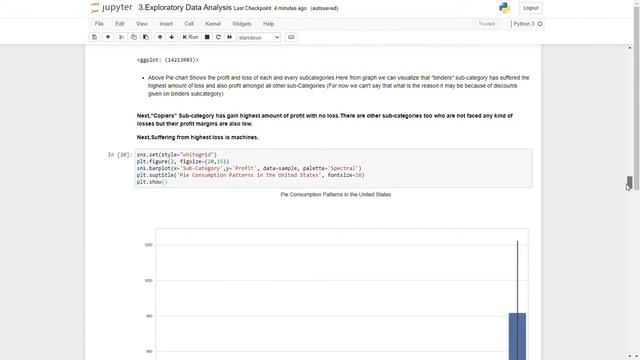Copy selected cells with toolbar icon
Screen dimensions: 640x360
pos(133,37)
